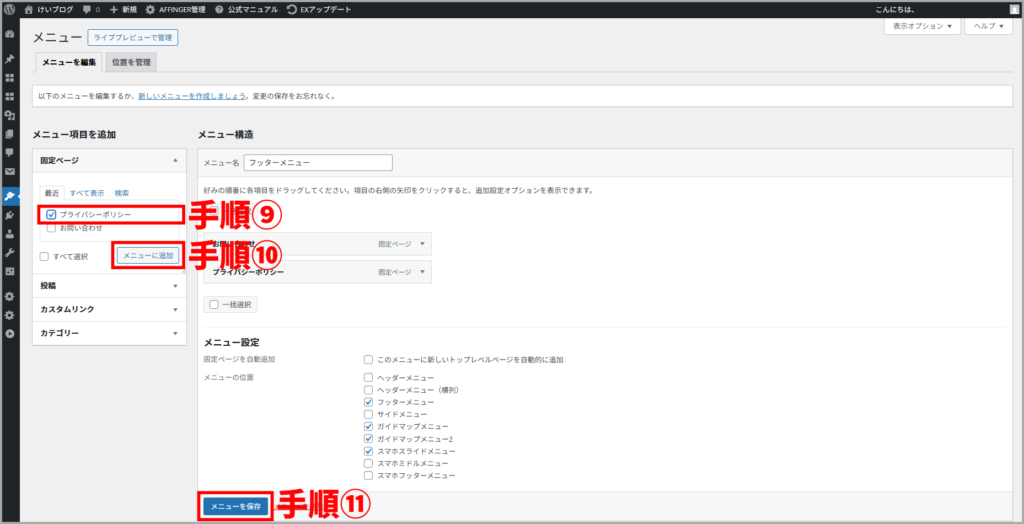Enable ヘッダーメニュー menu location checkbox
The image size is (1024, 524).
(x=369, y=379)
